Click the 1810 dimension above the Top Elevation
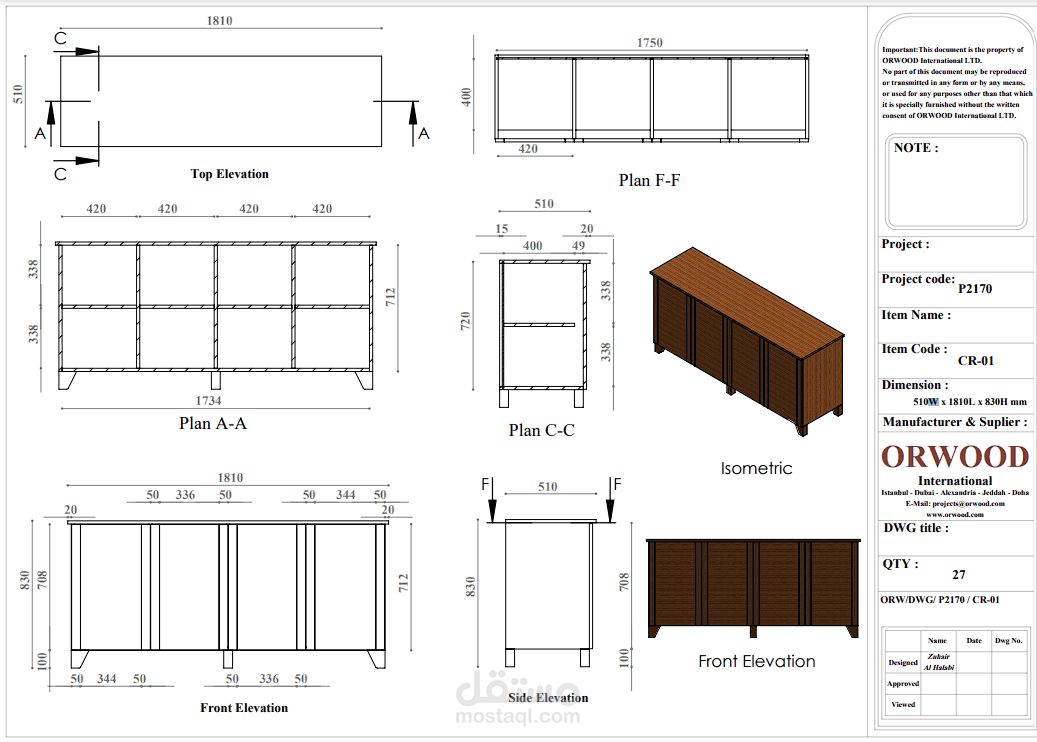 (x=220, y=21)
